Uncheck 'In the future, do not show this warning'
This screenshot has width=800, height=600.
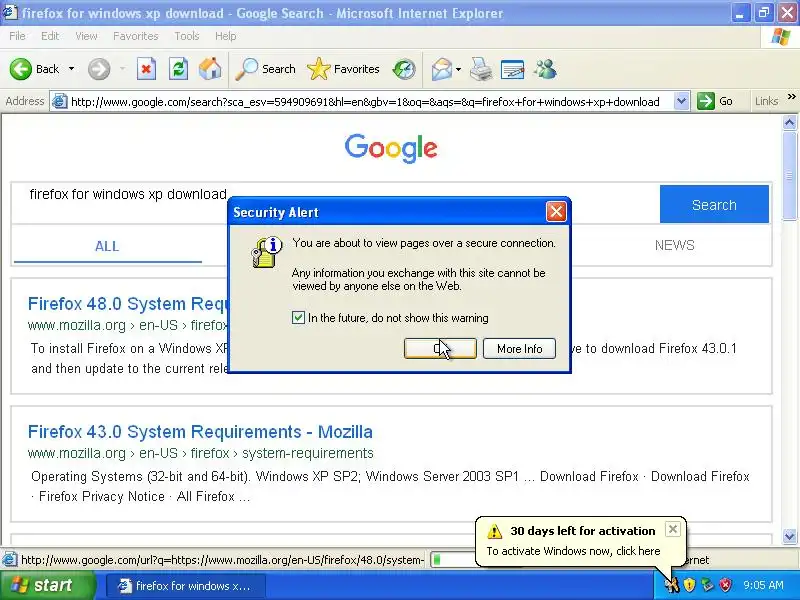pyautogui.click(x=298, y=318)
